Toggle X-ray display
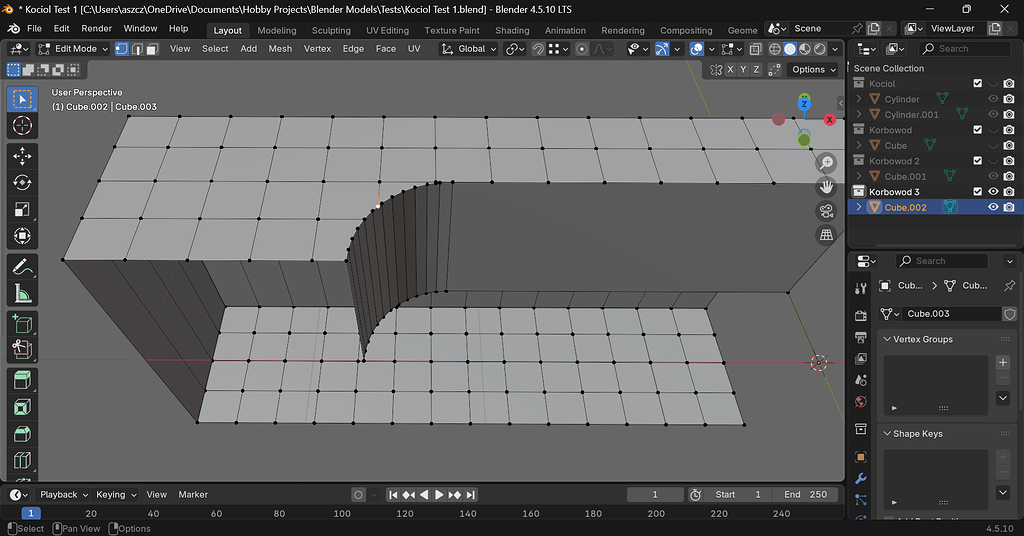The width and height of the screenshot is (1024, 536). point(756,49)
